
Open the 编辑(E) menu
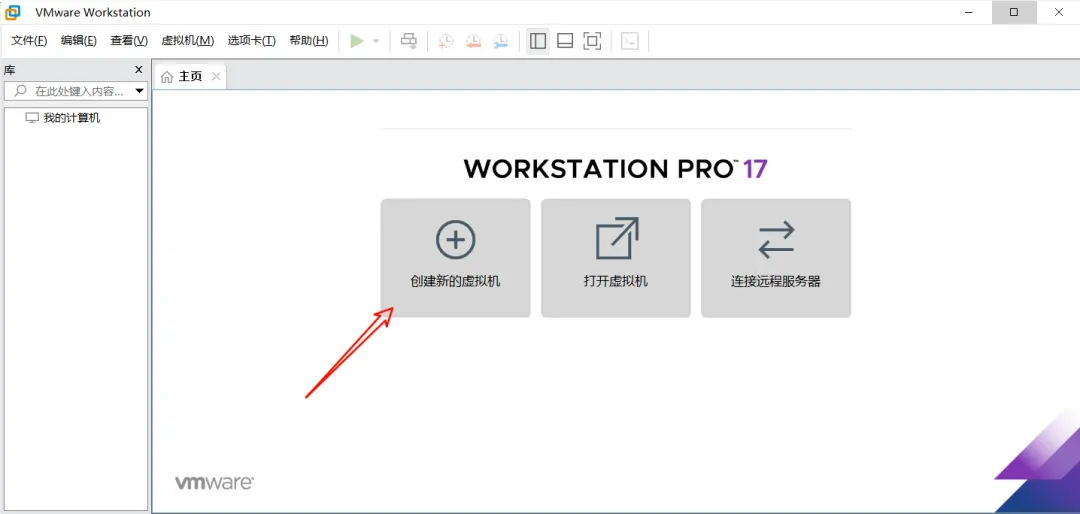[79, 41]
